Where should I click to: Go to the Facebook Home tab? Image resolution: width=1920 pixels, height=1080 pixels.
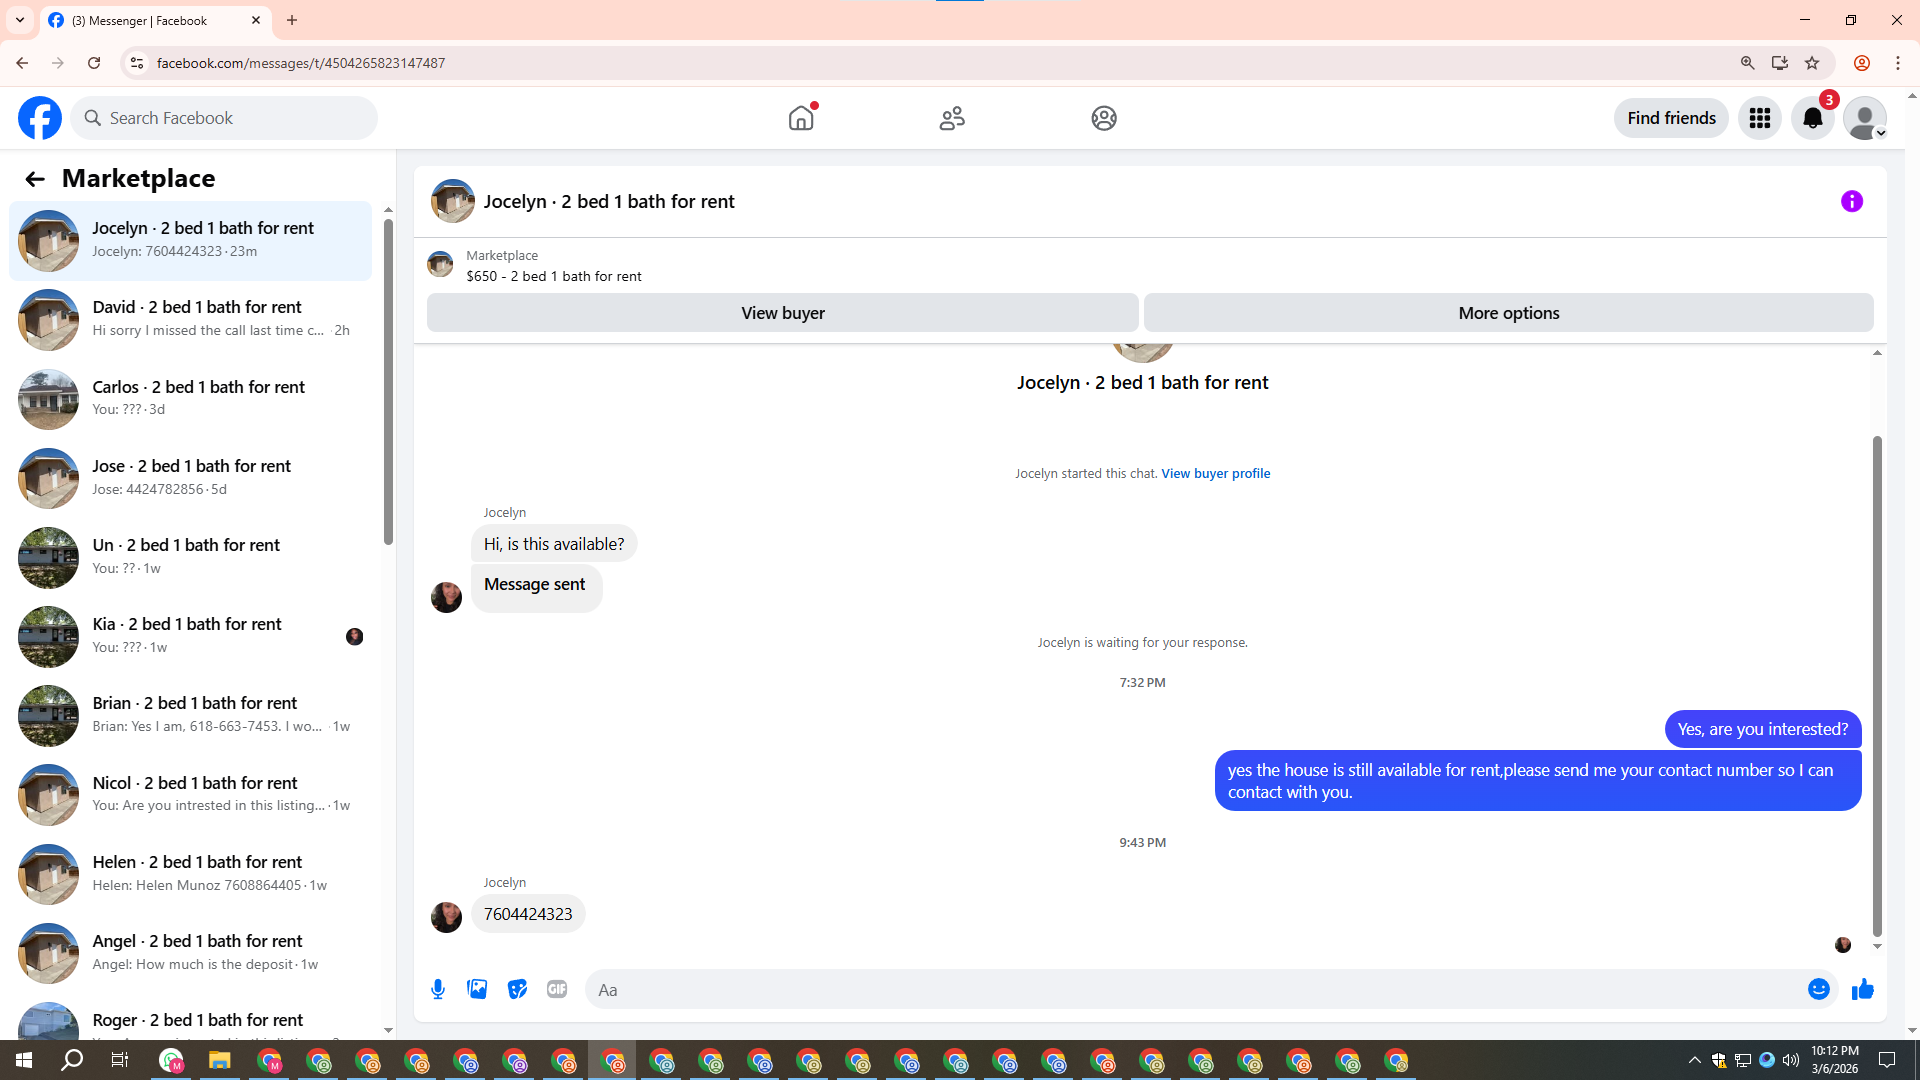[801, 118]
